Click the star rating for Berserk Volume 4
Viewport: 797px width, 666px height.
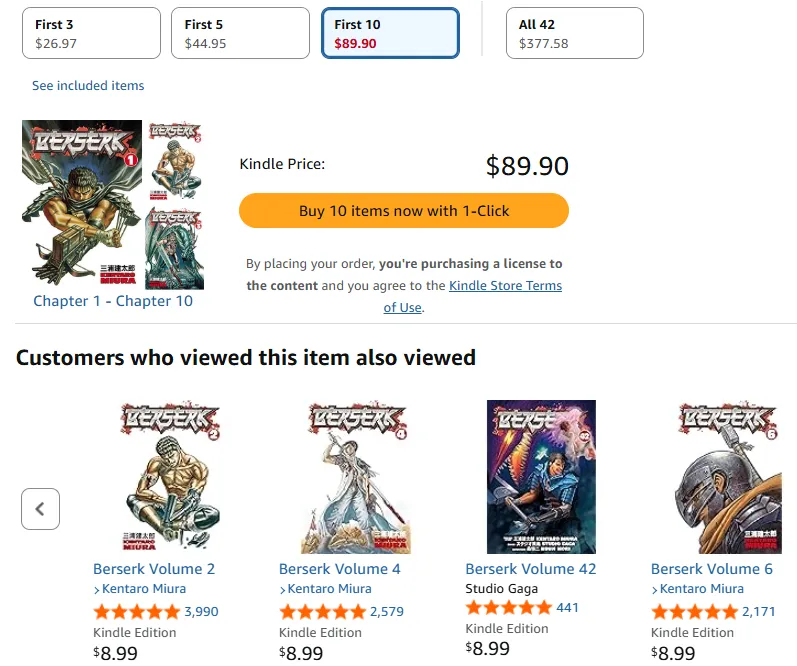[322, 612]
